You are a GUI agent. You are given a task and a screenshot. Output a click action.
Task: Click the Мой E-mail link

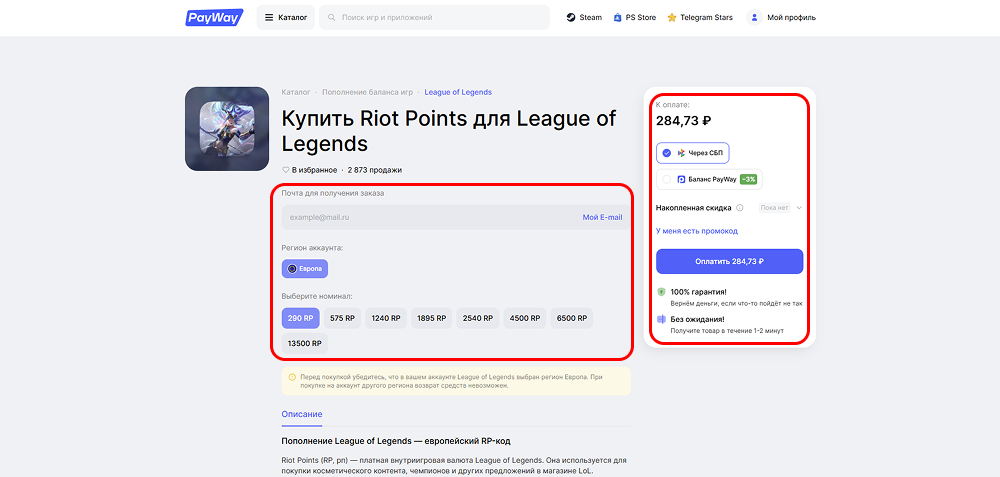click(x=602, y=217)
